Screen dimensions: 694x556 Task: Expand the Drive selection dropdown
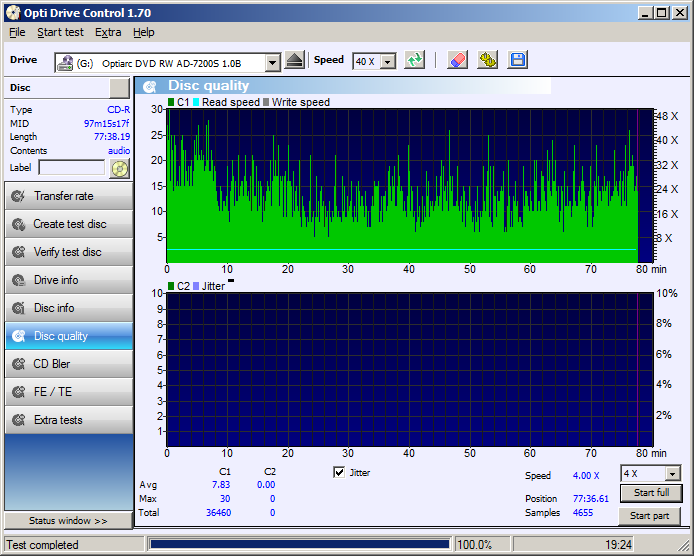click(x=273, y=63)
